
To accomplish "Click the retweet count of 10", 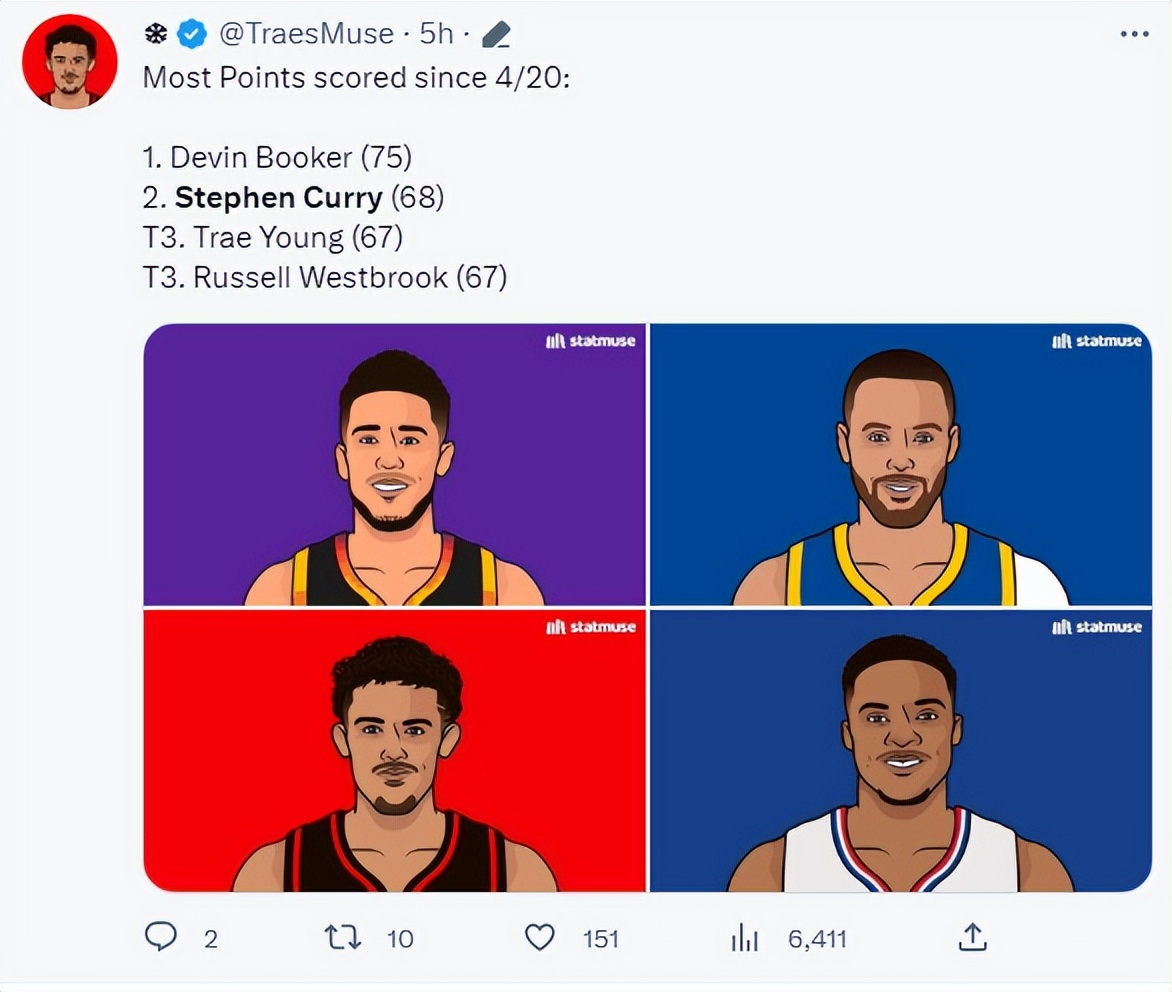I will click(x=400, y=939).
